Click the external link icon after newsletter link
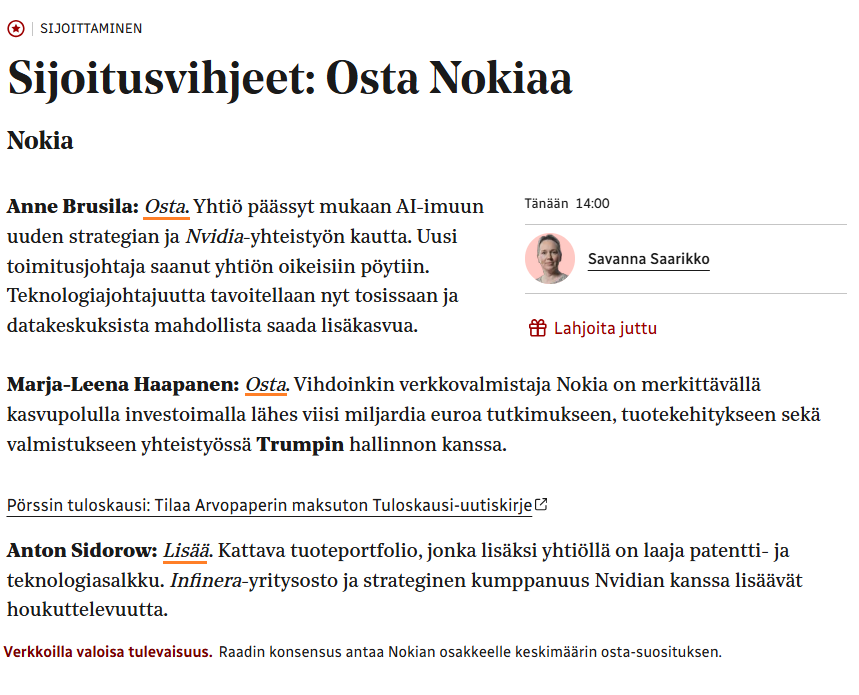The image size is (859, 695). 541,505
